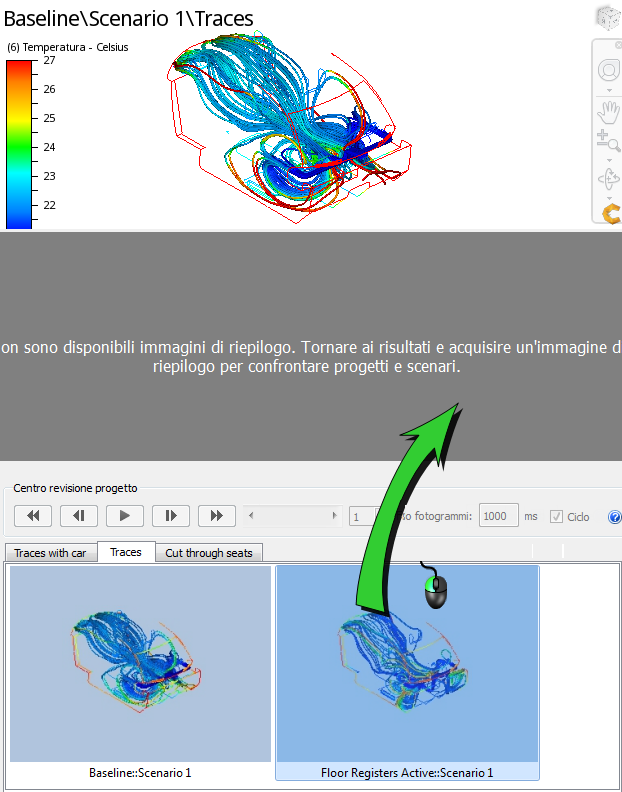Open the SteeringWheels navigation tool

[x=609, y=70]
